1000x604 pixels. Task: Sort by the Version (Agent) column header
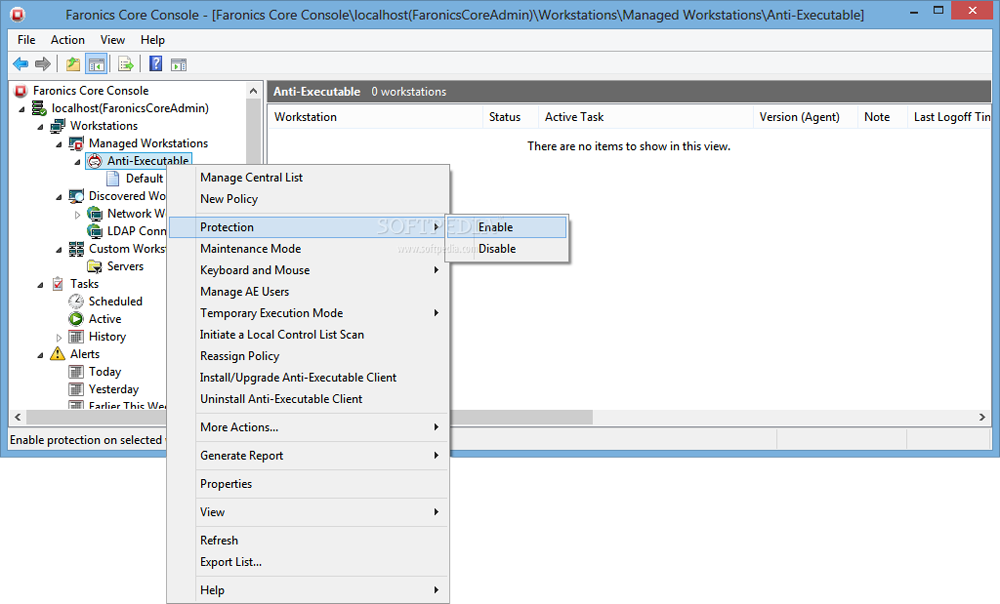pyautogui.click(x=805, y=117)
